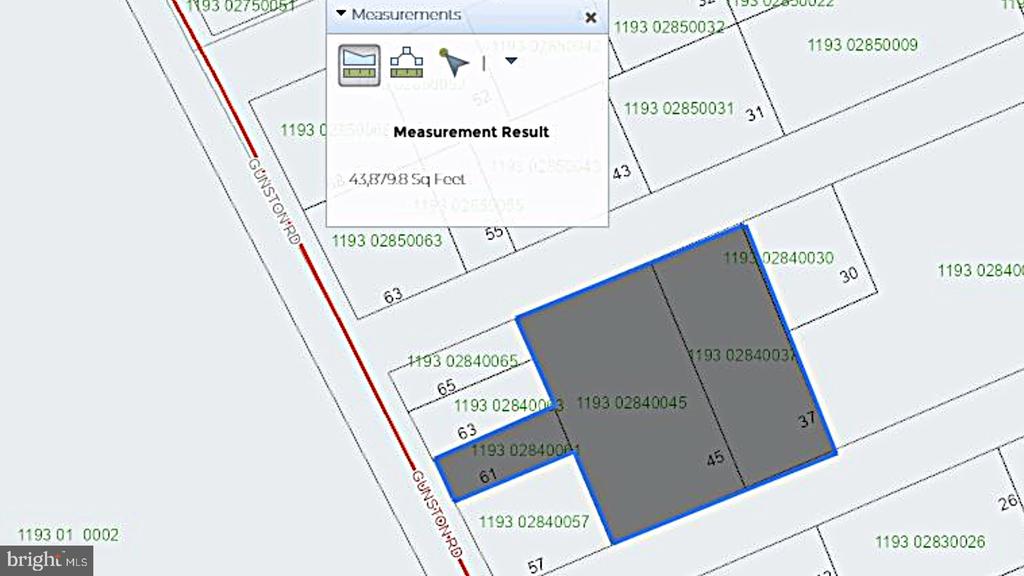Image resolution: width=1024 pixels, height=576 pixels.
Task: Click parcel label 1193 02840037
Action: pyautogui.click(x=743, y=355)
